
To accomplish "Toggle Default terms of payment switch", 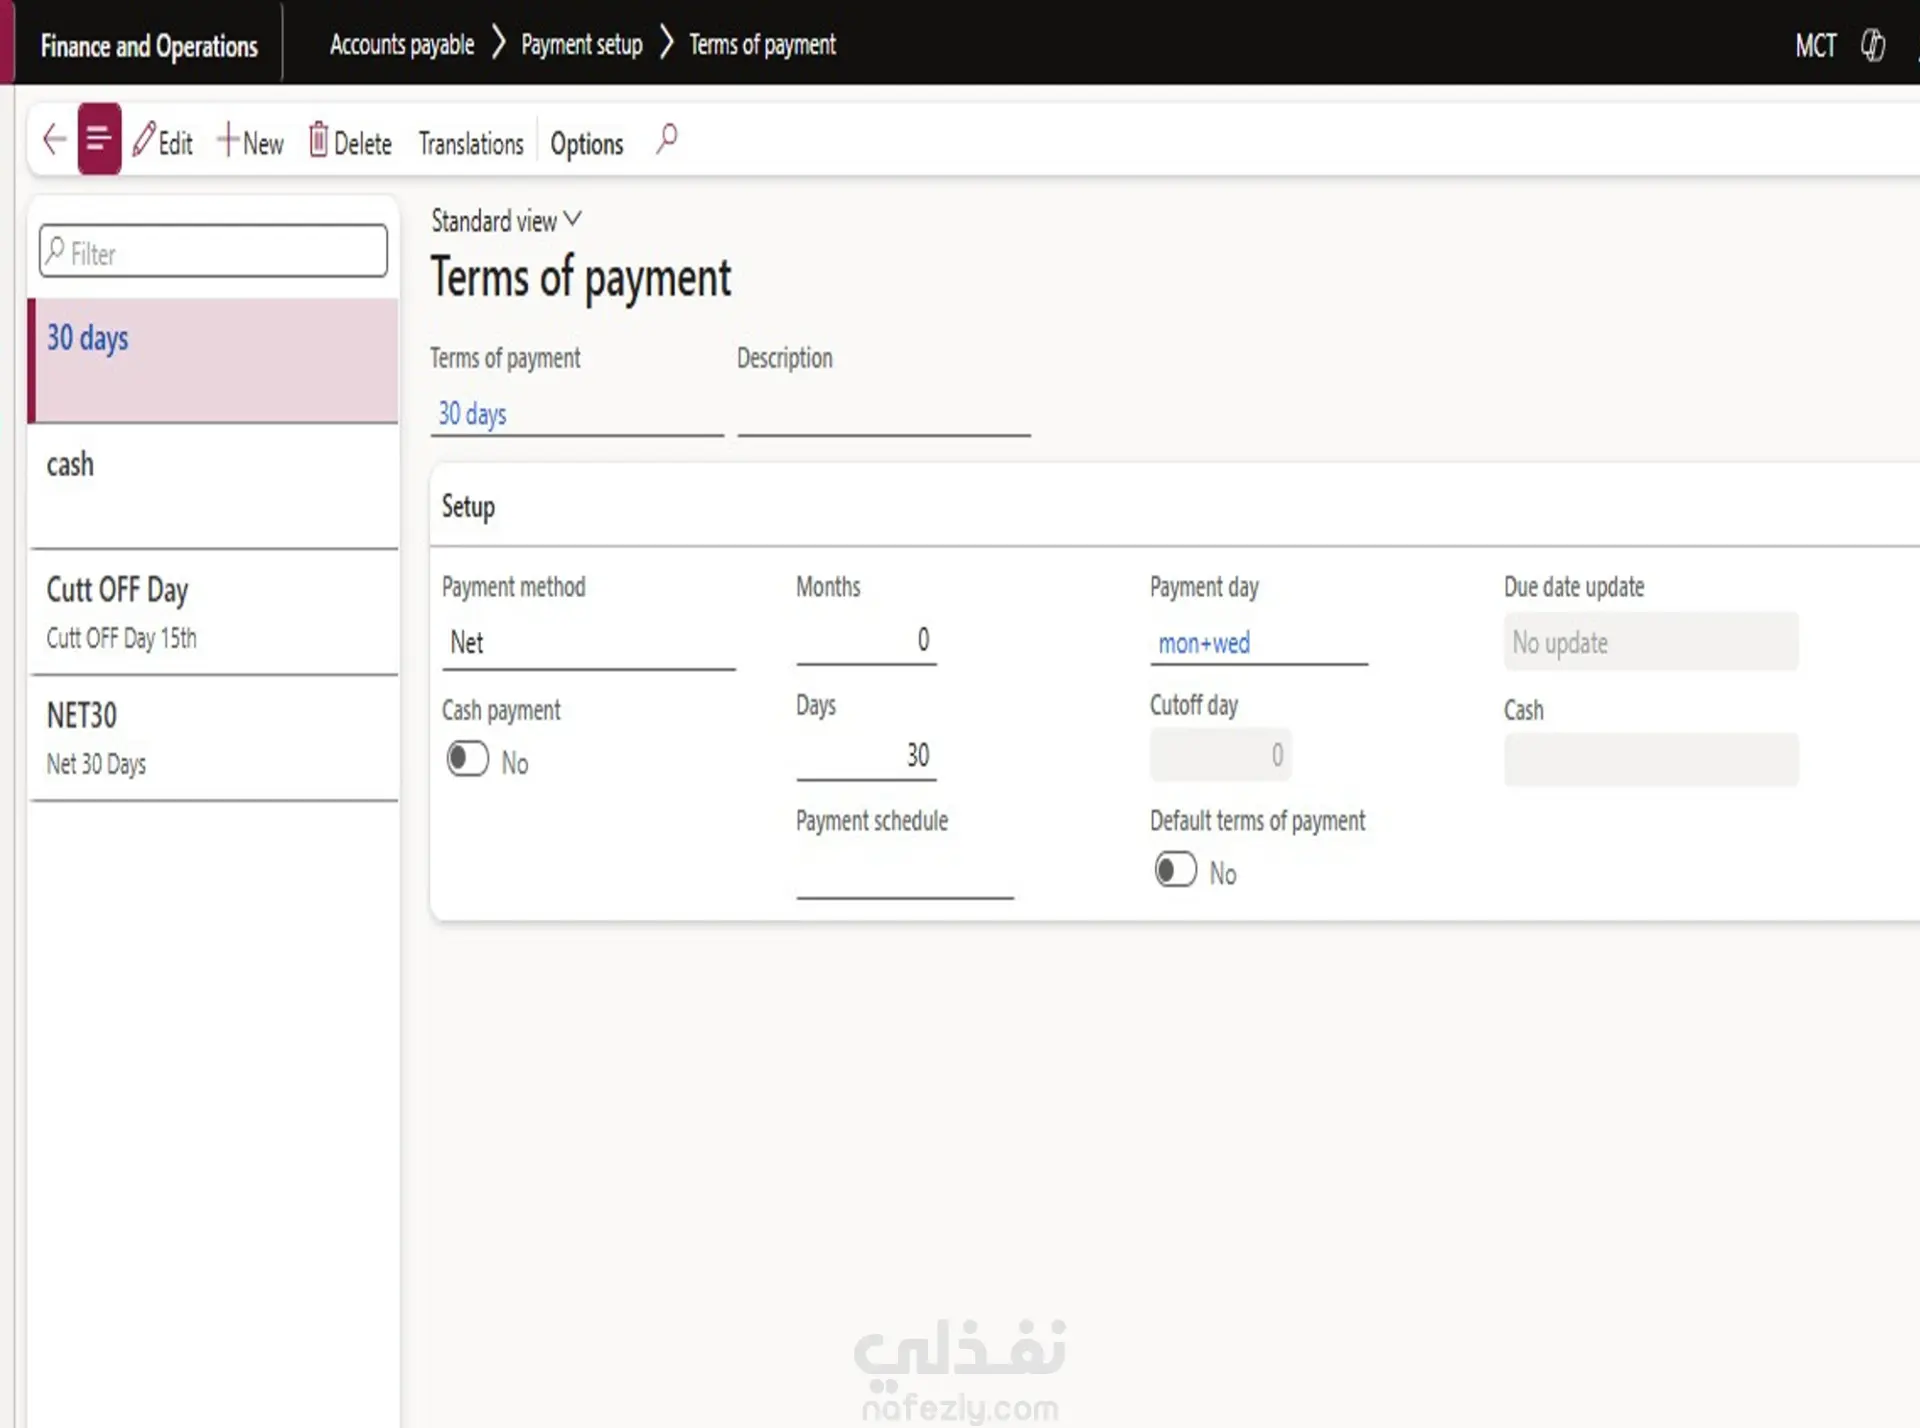I will tap(1175, 870).
